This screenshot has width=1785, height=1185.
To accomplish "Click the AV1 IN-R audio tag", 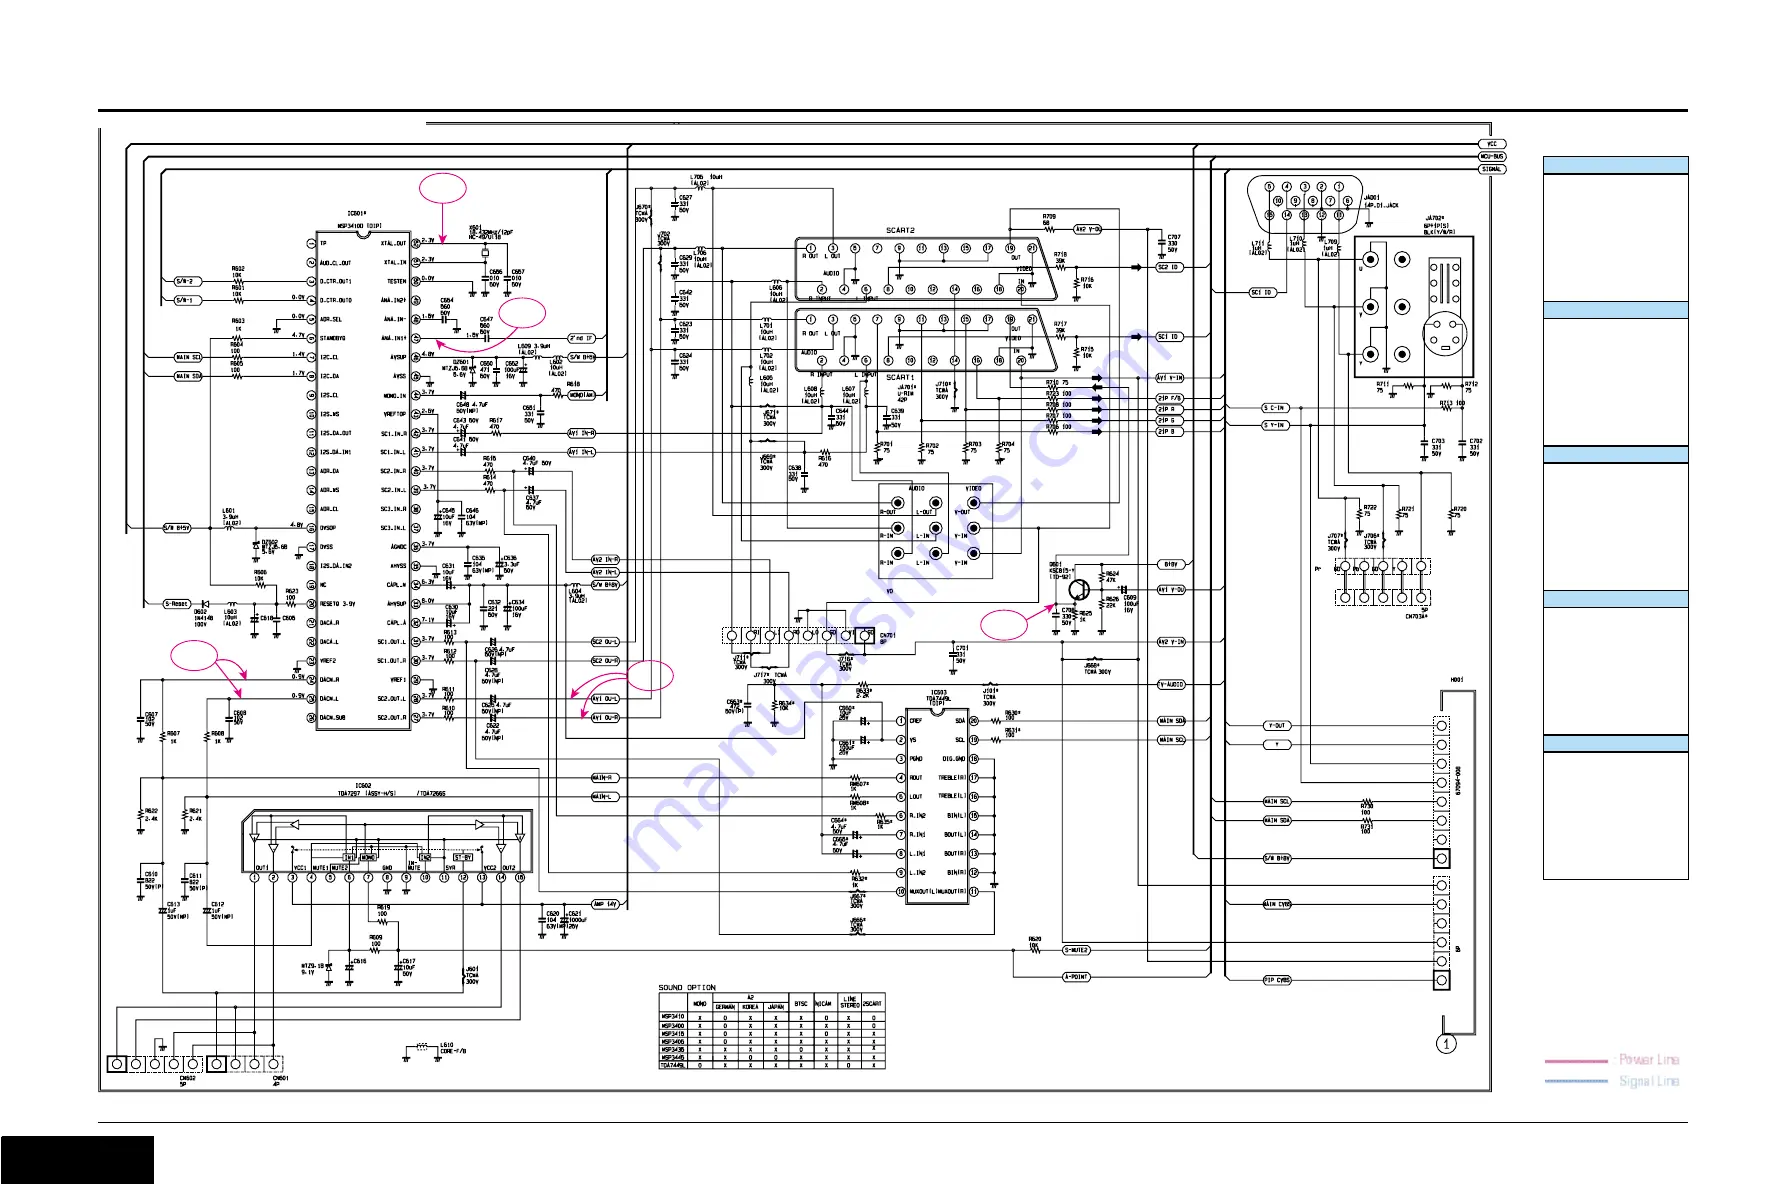I will click(x=582, y=433).
